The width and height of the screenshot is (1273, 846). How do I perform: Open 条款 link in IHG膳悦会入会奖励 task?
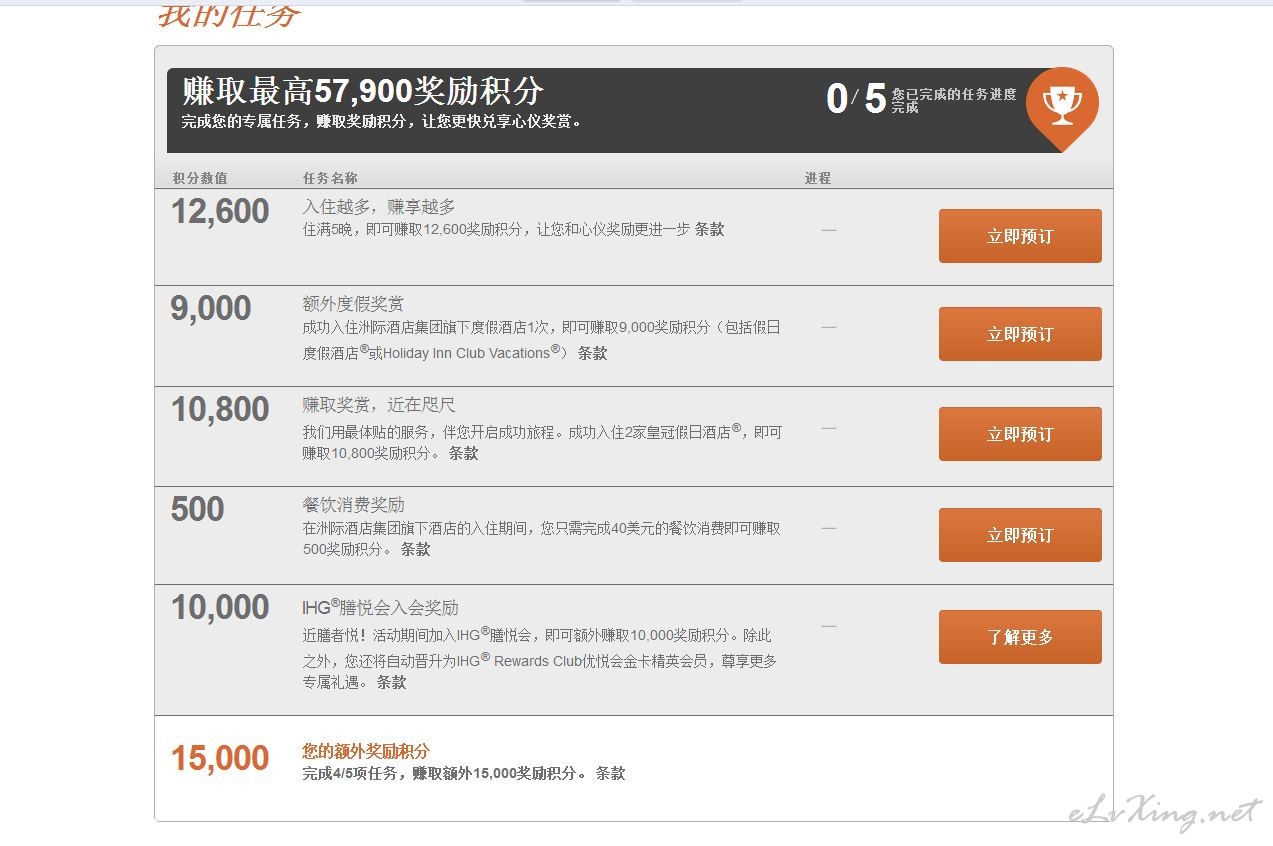point(391,682)
